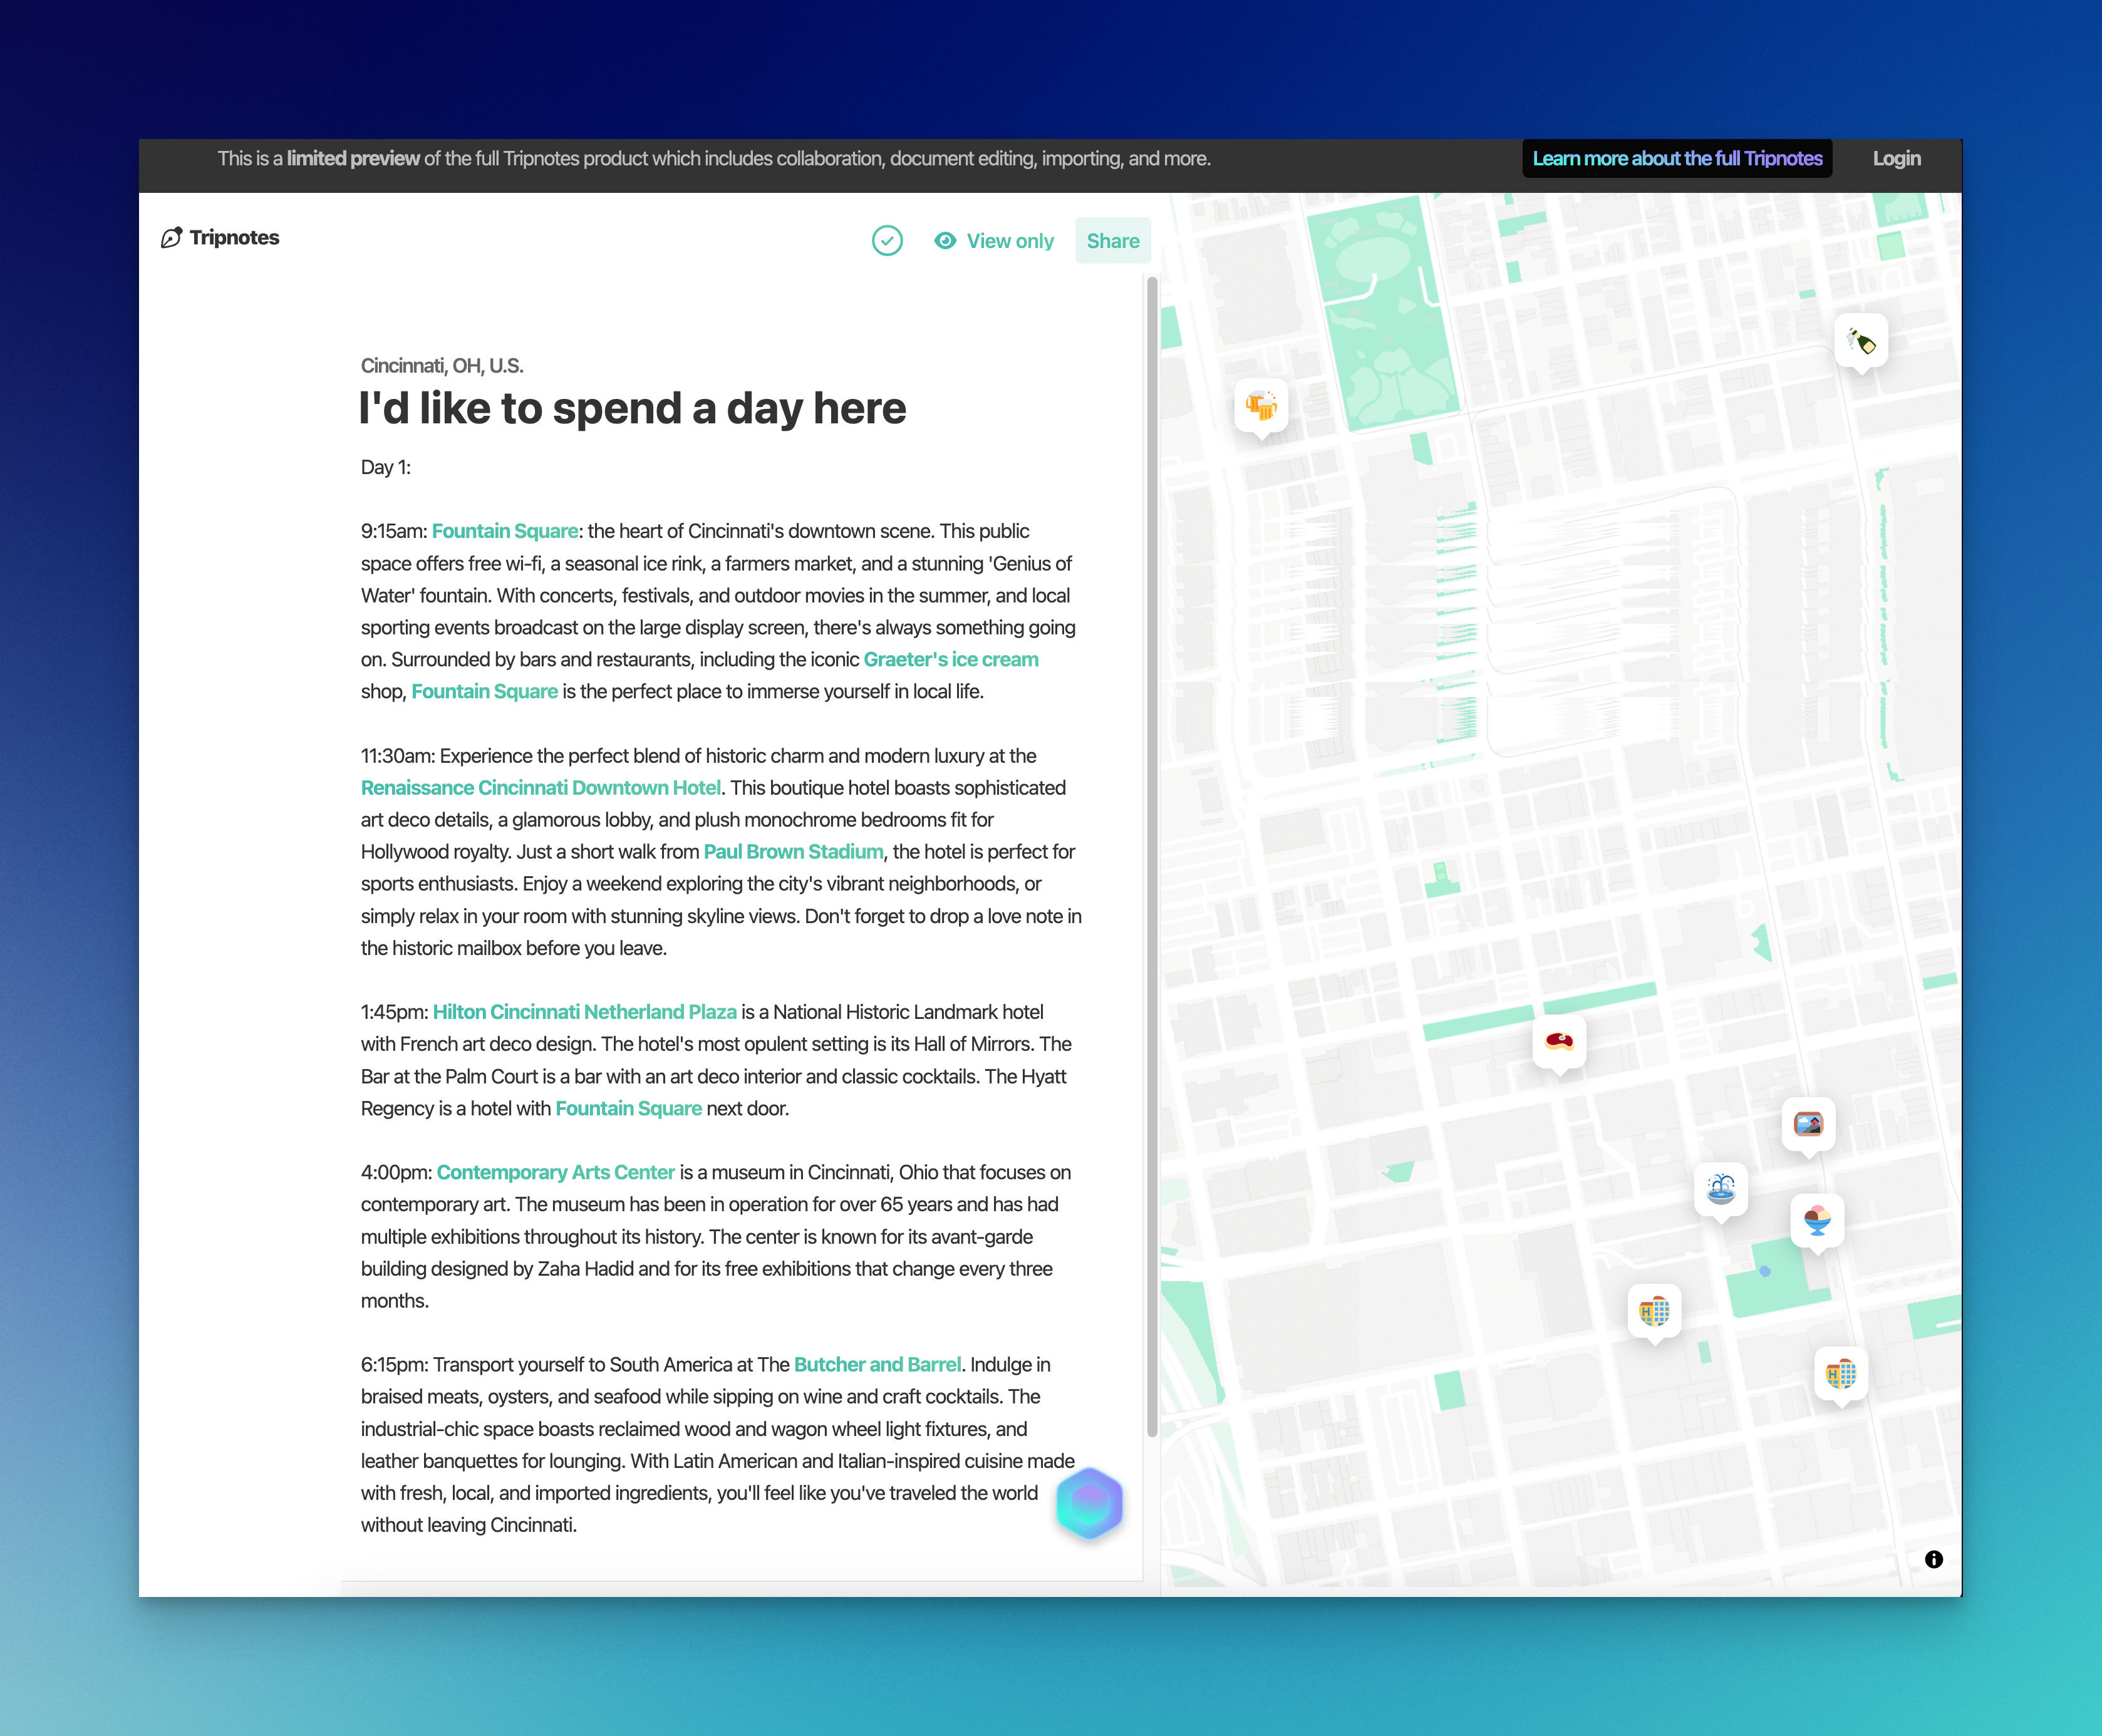Click Login in top bar
The image size is (2102, 1736).
tap(1896, 158)
